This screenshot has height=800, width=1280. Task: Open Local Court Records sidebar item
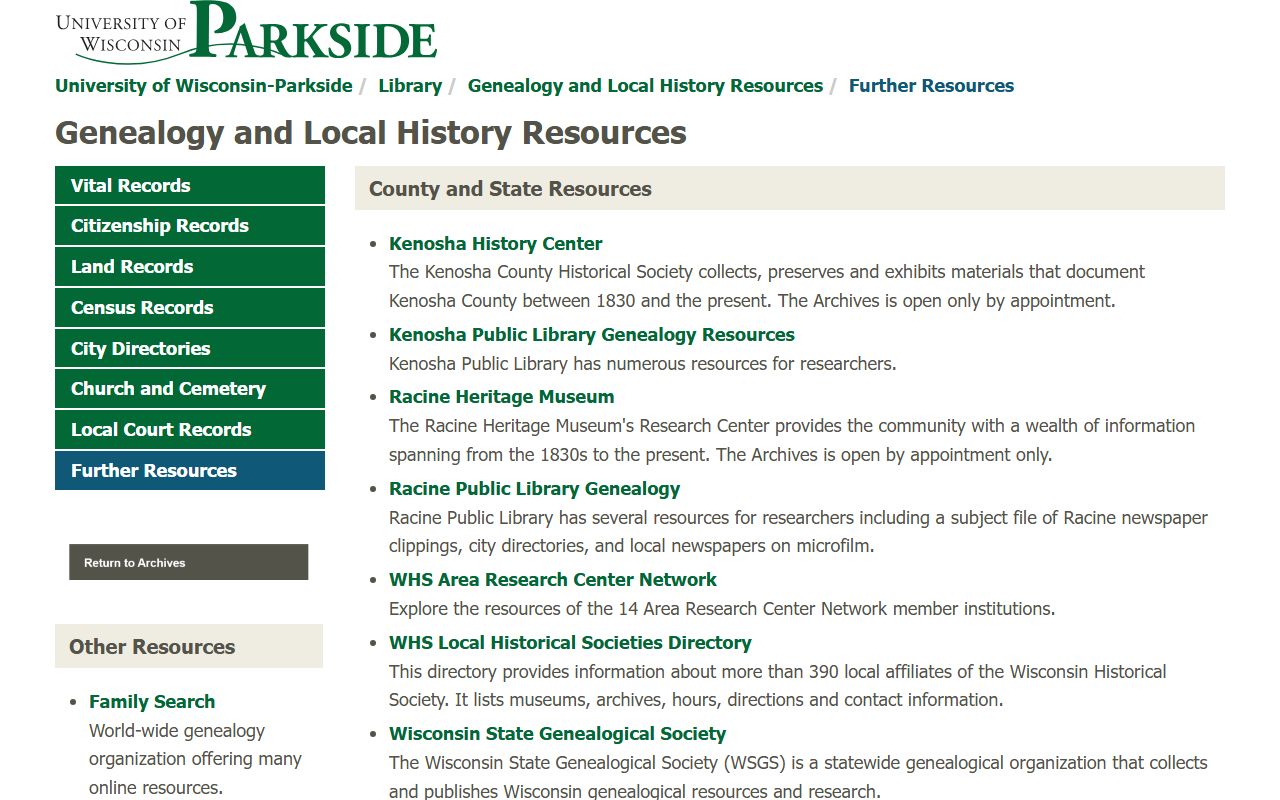[x=190, y=430]
